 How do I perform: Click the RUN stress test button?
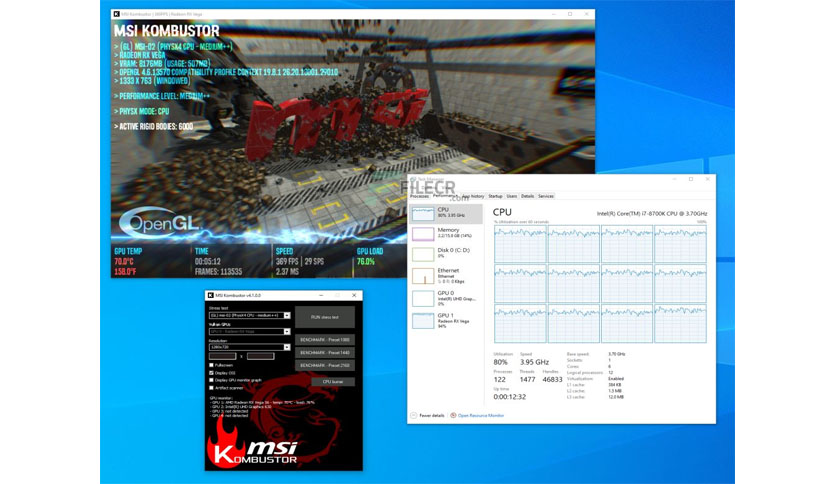325,317
